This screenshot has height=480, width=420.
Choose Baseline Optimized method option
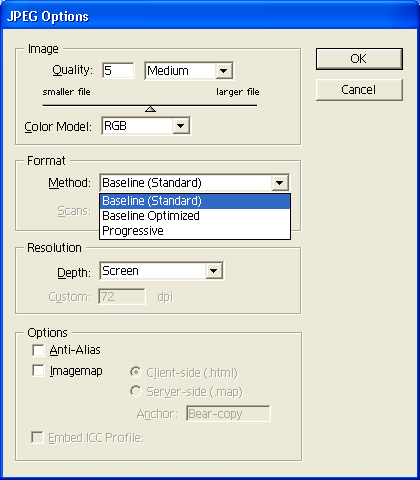(x=195, y=216)
